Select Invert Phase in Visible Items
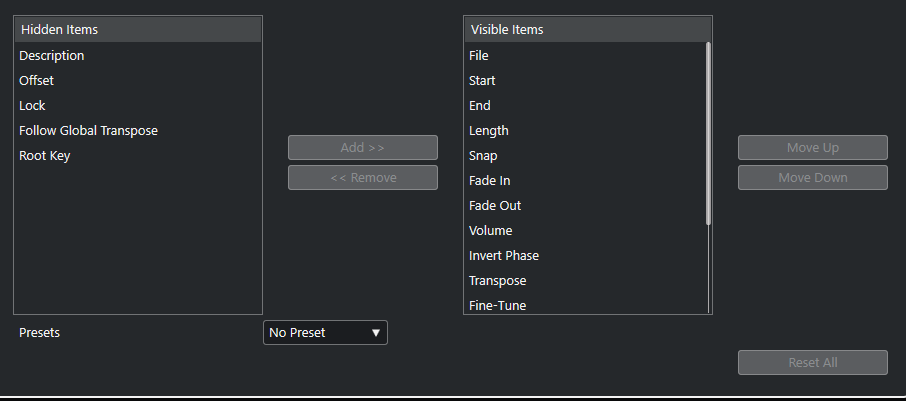906x401 pixels. [504, 256]
